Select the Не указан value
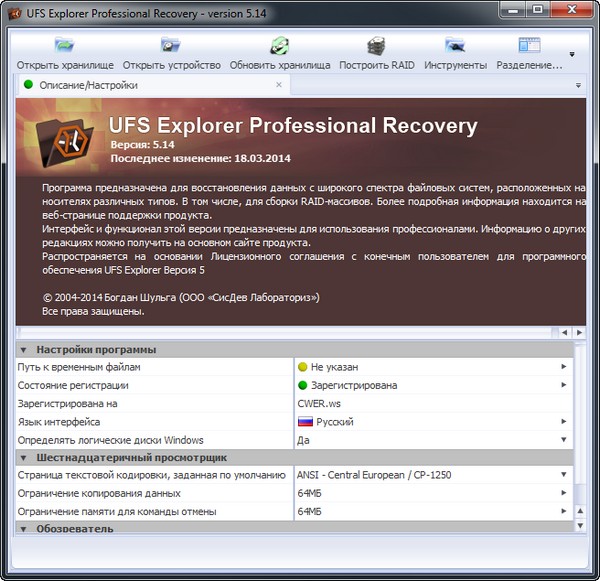Screen dimensions: 600x581 point(334,367)
